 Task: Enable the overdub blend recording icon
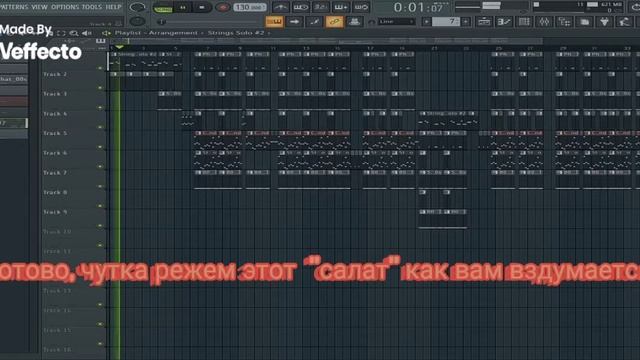coord(341,7)
